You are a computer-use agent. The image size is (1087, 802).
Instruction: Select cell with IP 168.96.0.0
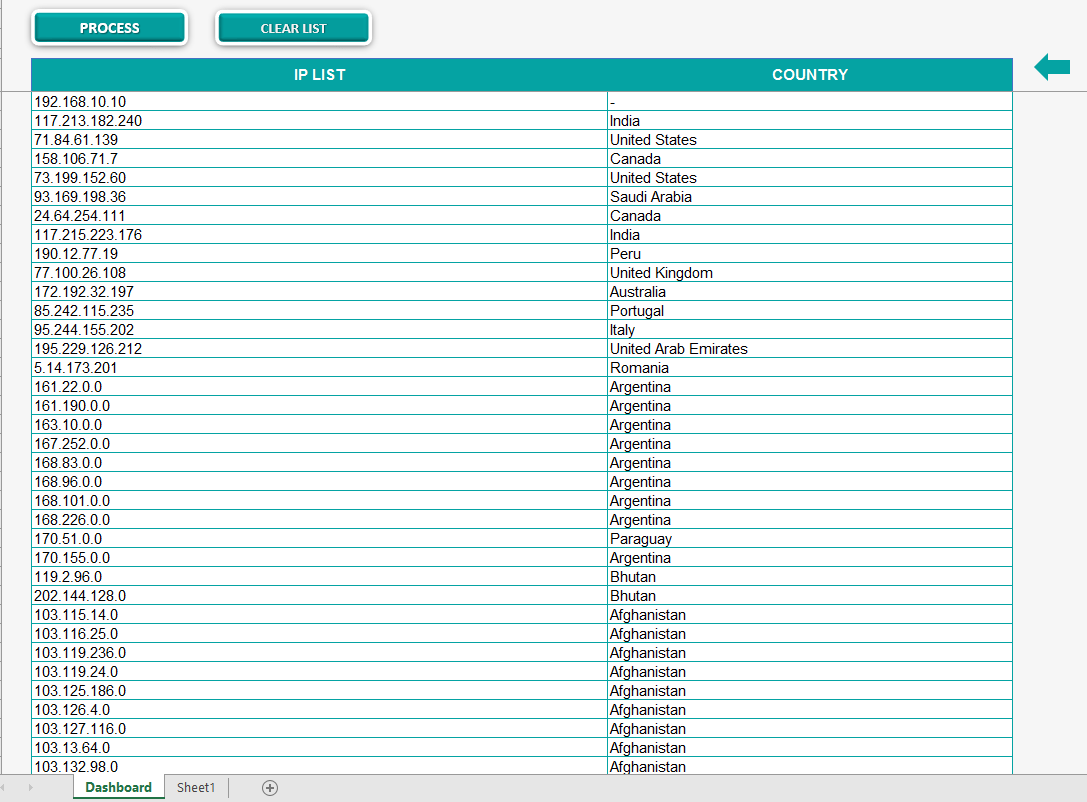320,482
